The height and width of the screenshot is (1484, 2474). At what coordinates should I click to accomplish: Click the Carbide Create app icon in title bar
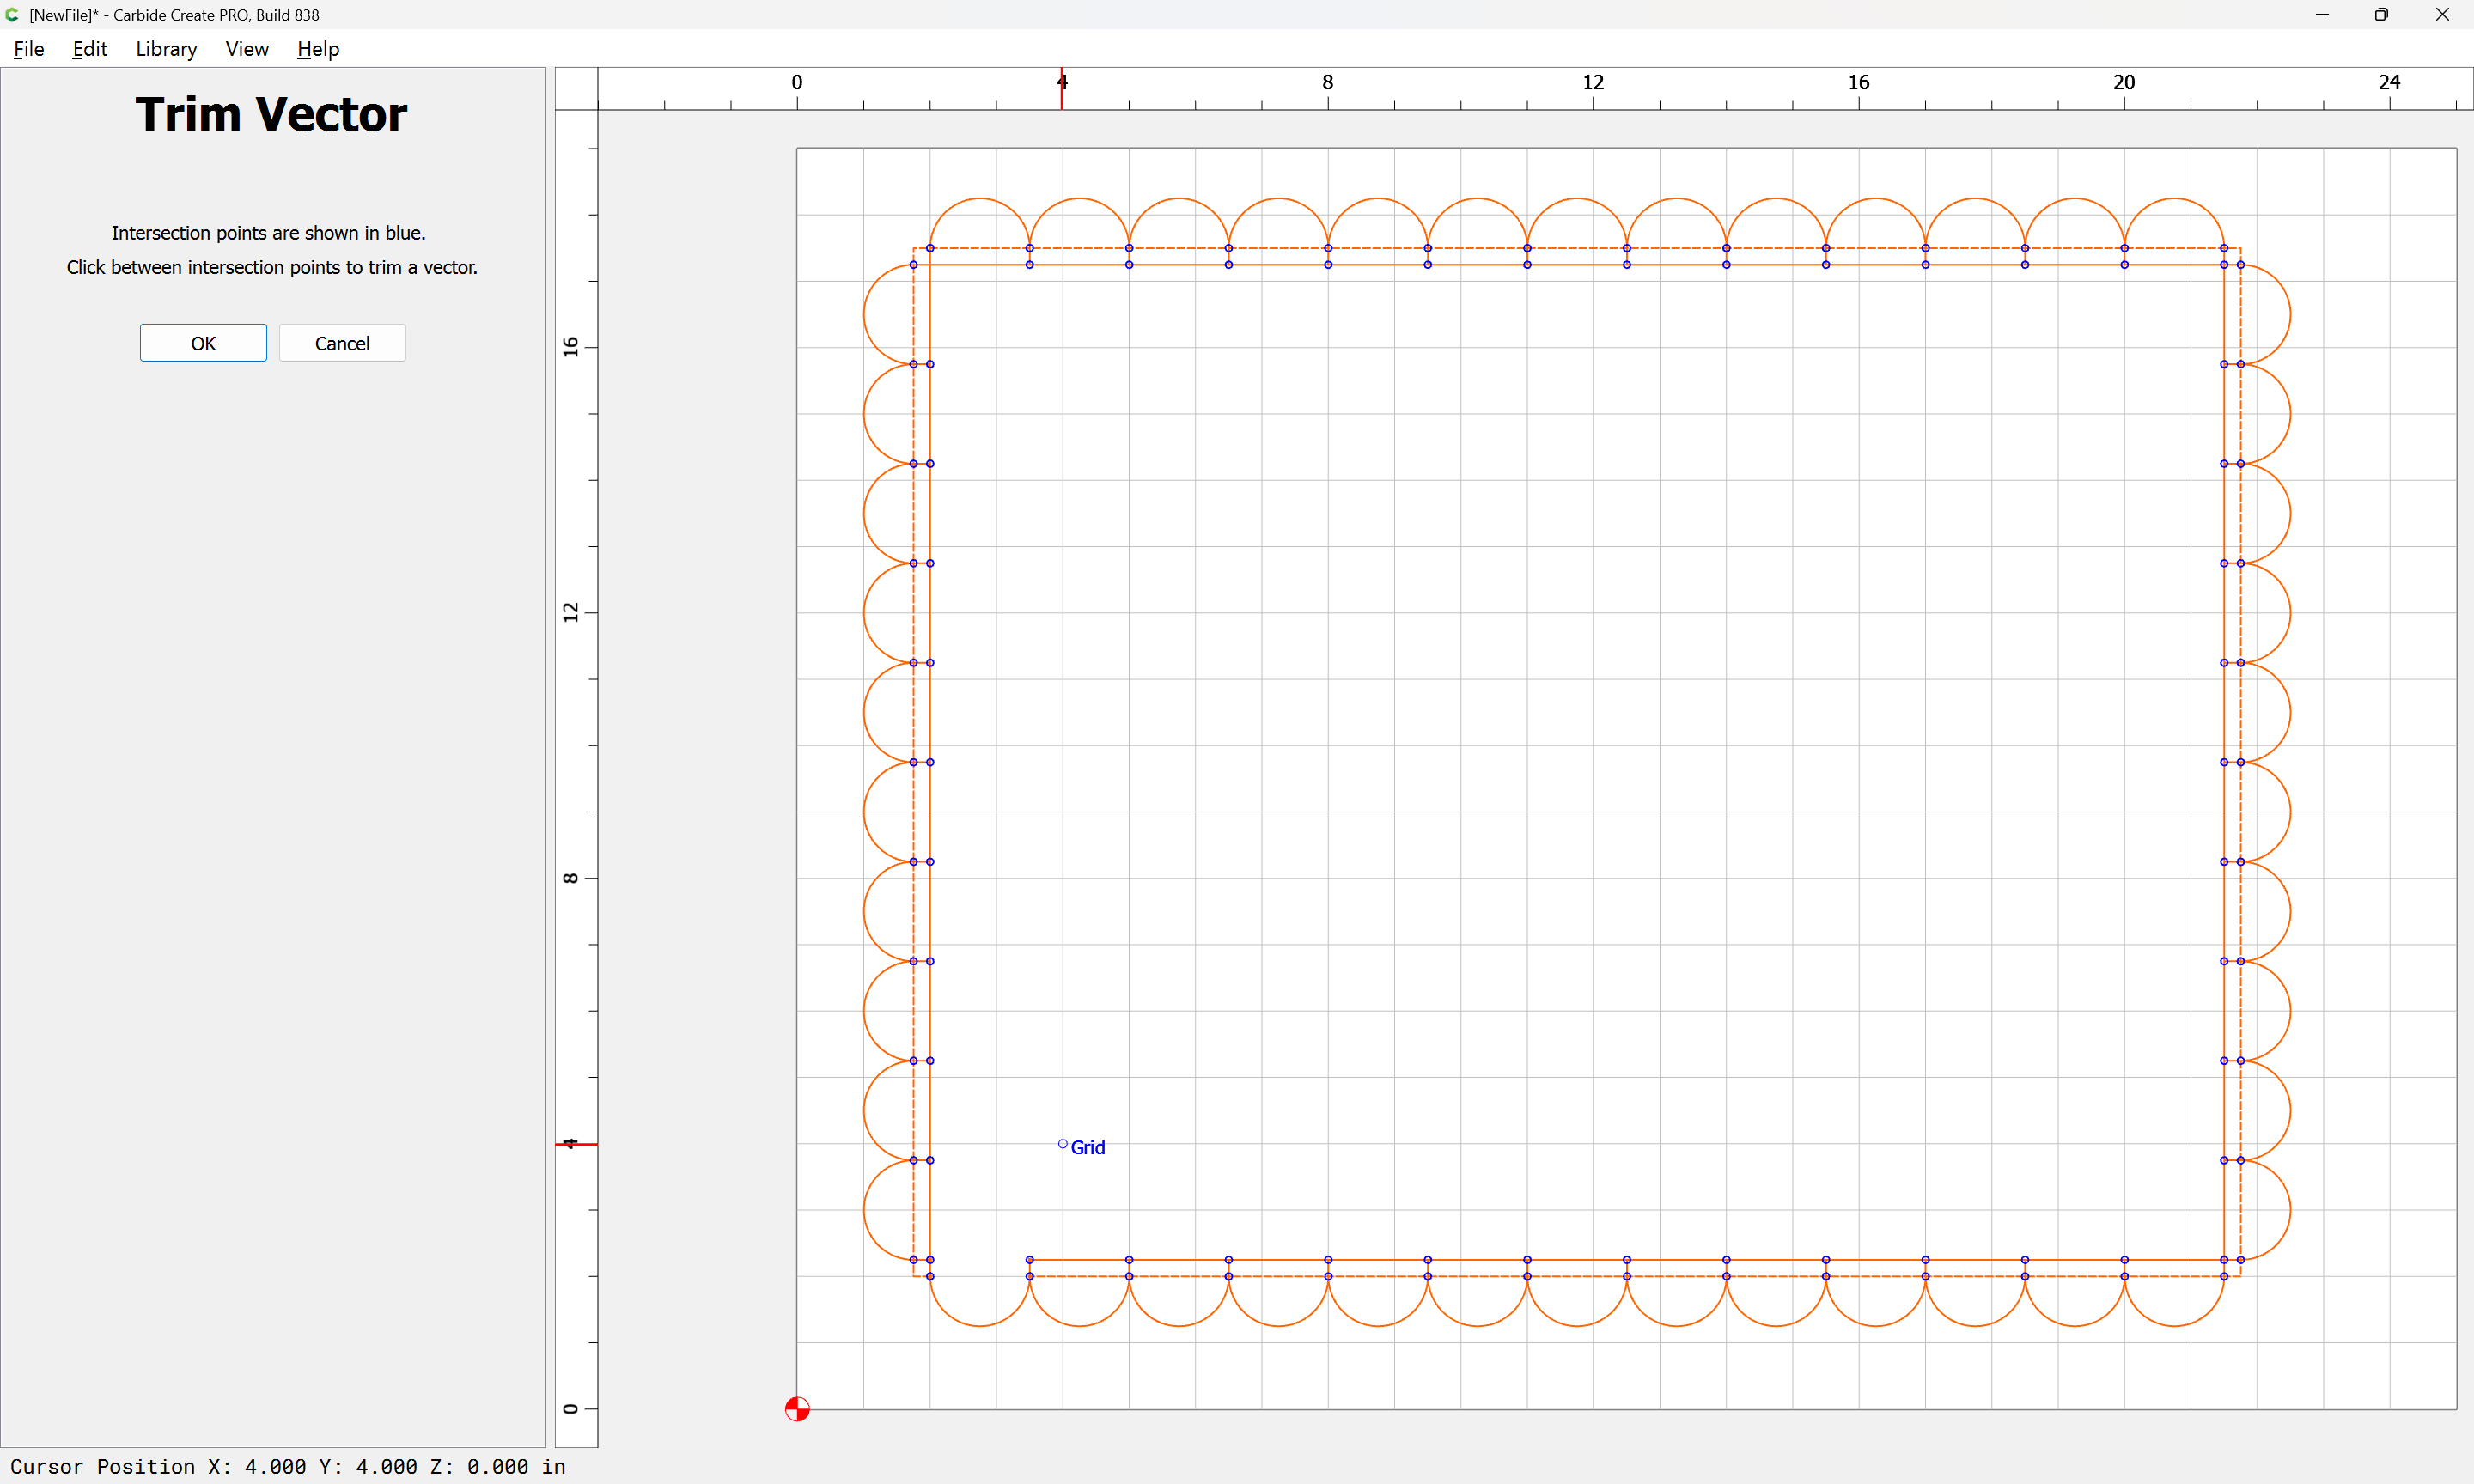12,15
